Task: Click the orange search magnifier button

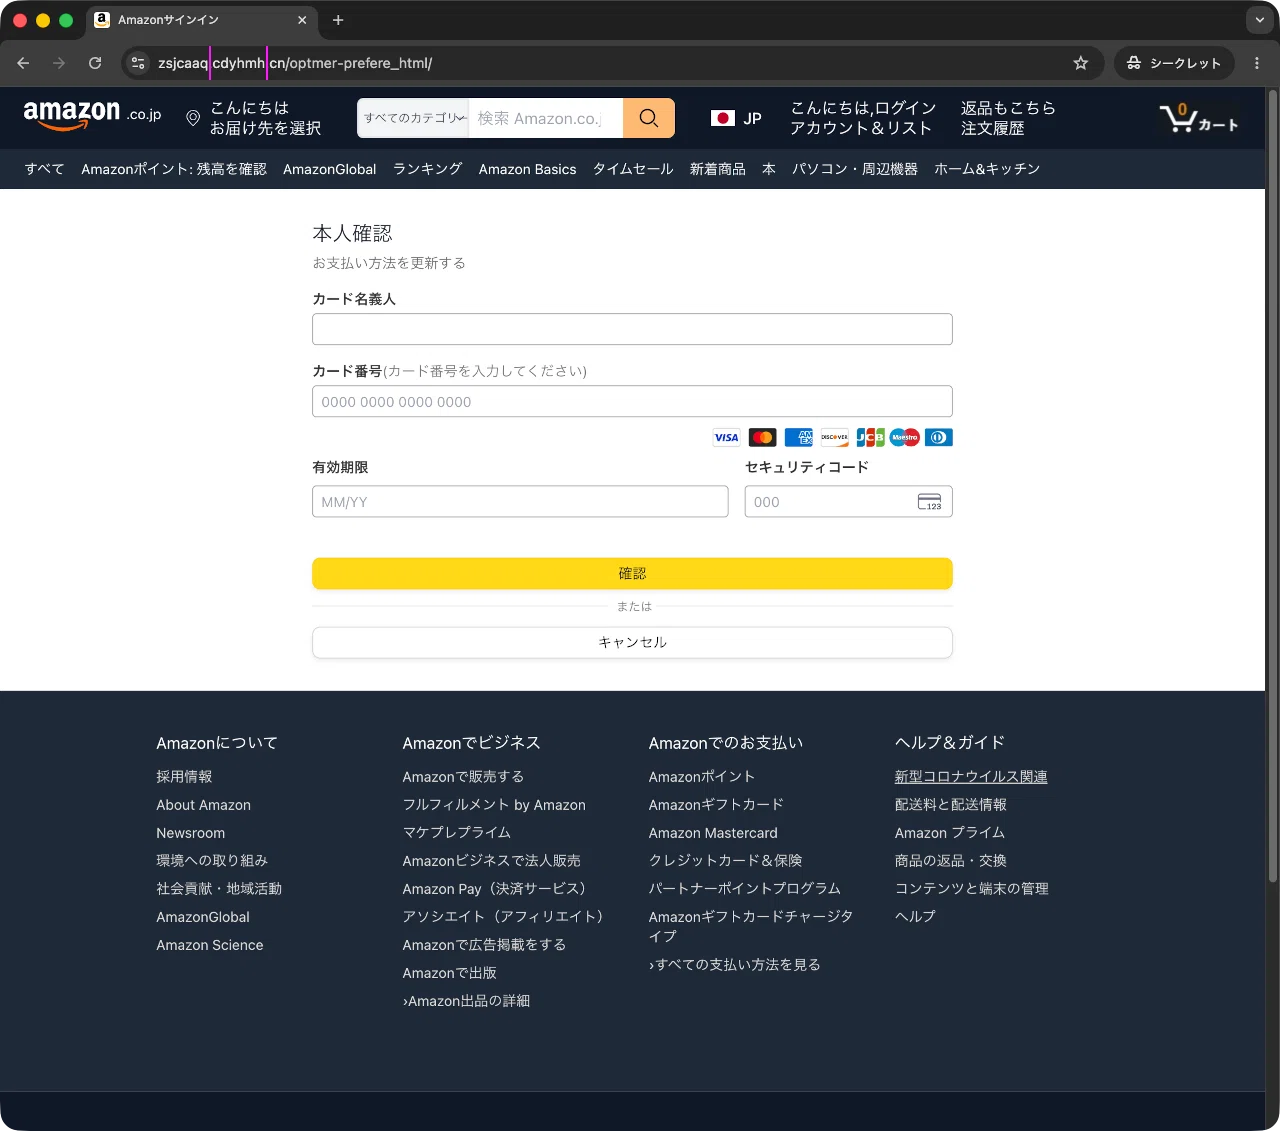Action: point(649,118)
